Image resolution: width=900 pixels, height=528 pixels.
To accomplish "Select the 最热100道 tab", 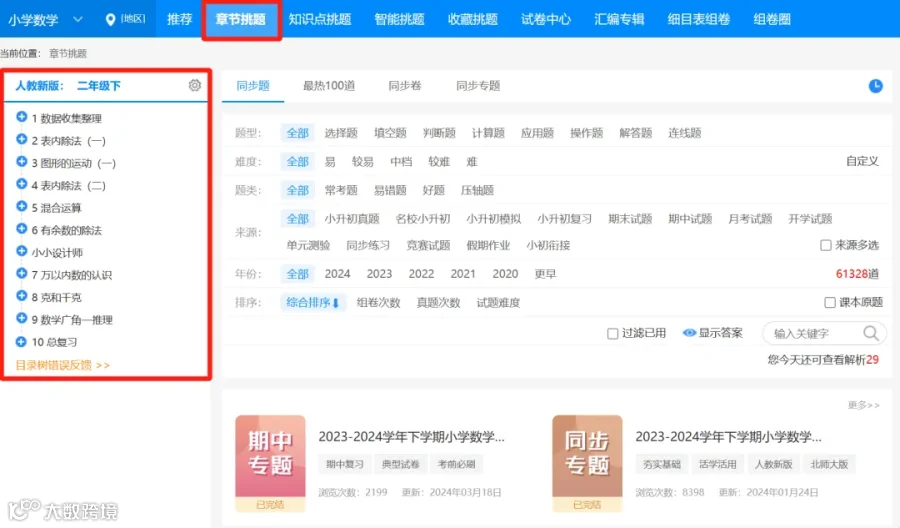I will tap(329, 86).
